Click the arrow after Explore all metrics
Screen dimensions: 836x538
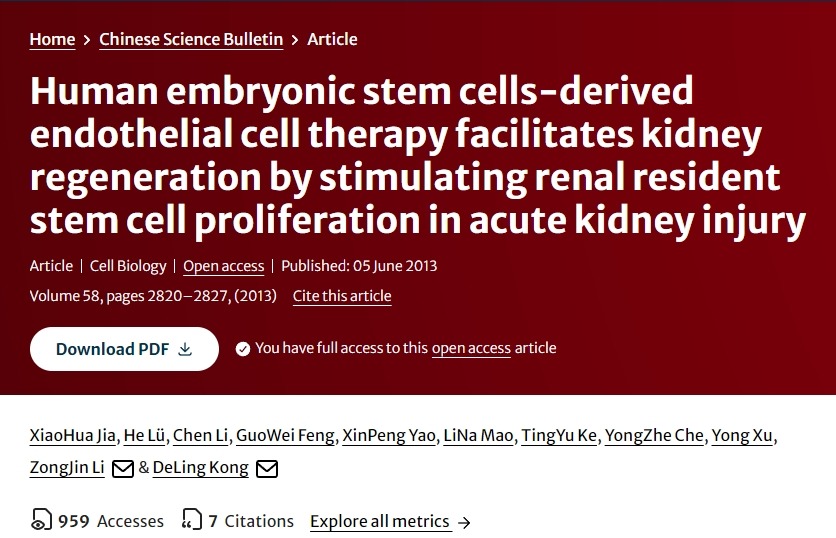[463, 522]
